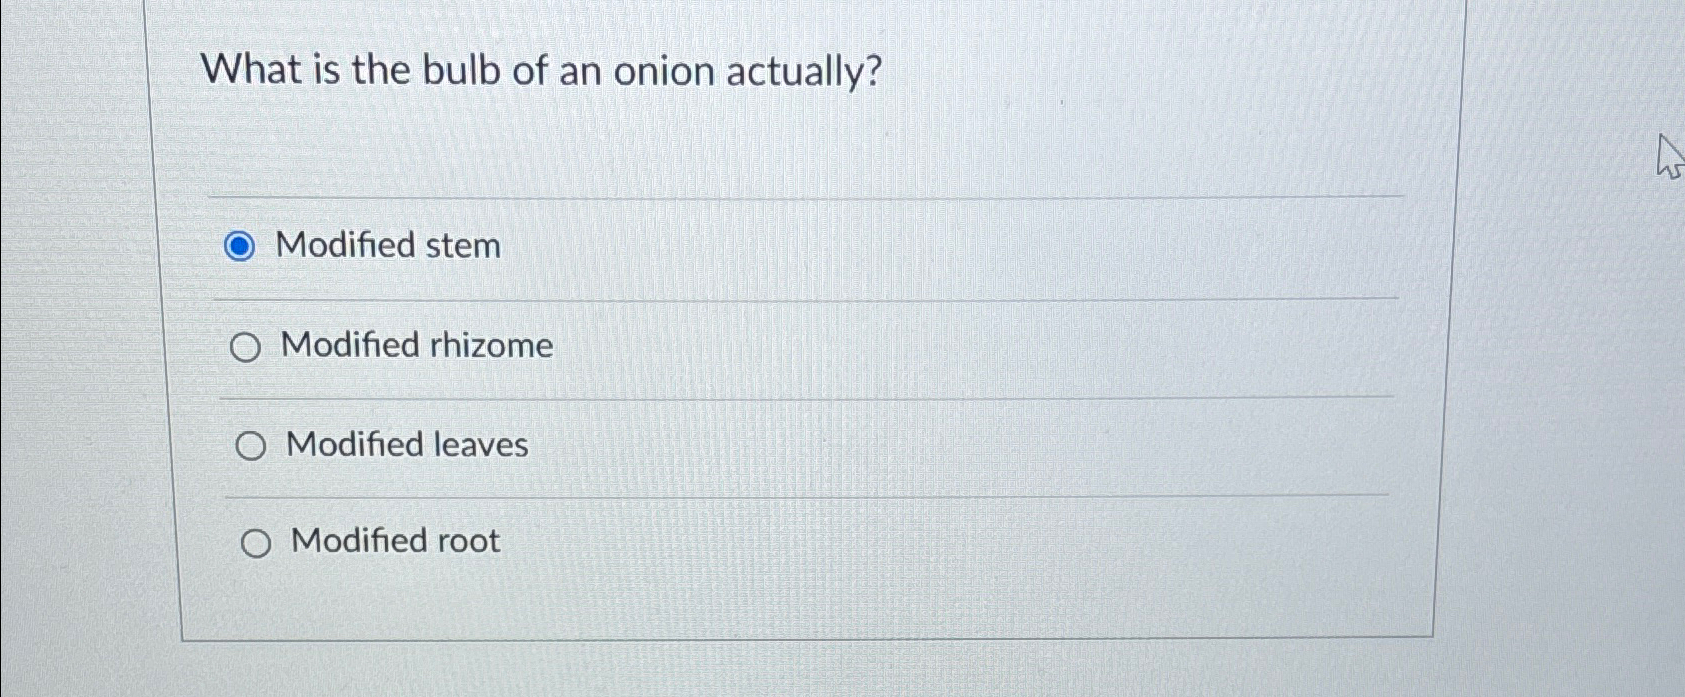Click the fourth answer row
The height and width of the screenshot is (697, 1685).
700,541
